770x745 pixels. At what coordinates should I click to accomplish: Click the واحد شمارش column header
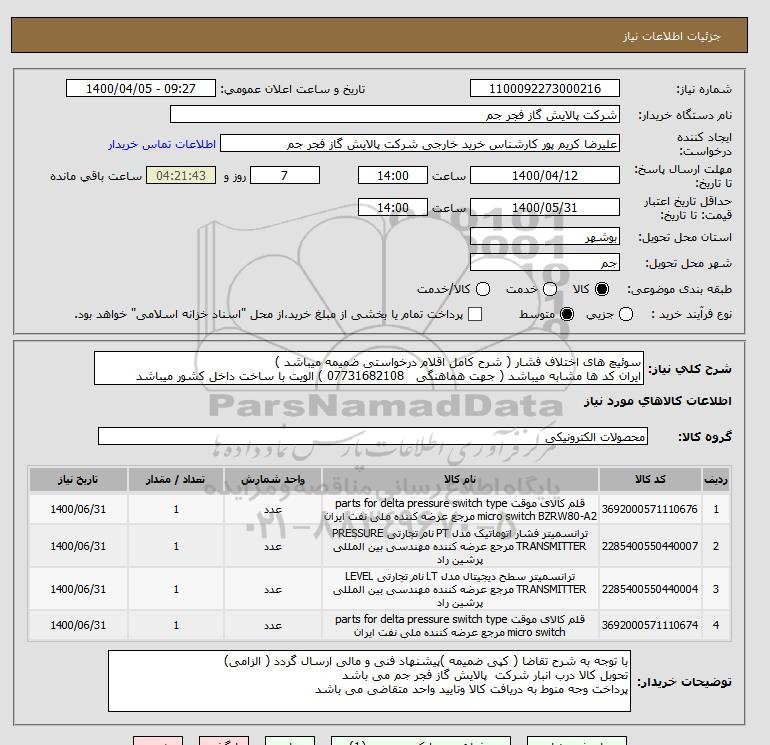tap(273, 479)
